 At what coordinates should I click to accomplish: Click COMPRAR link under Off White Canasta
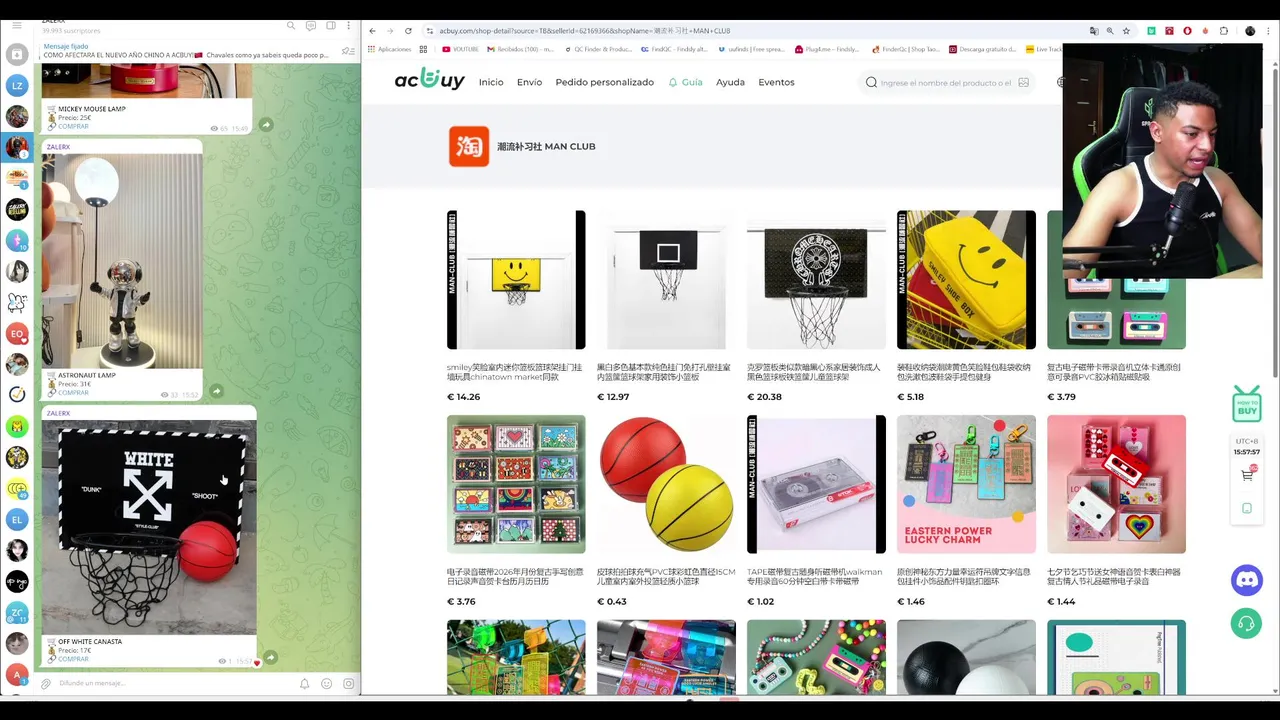click(73, 659)
